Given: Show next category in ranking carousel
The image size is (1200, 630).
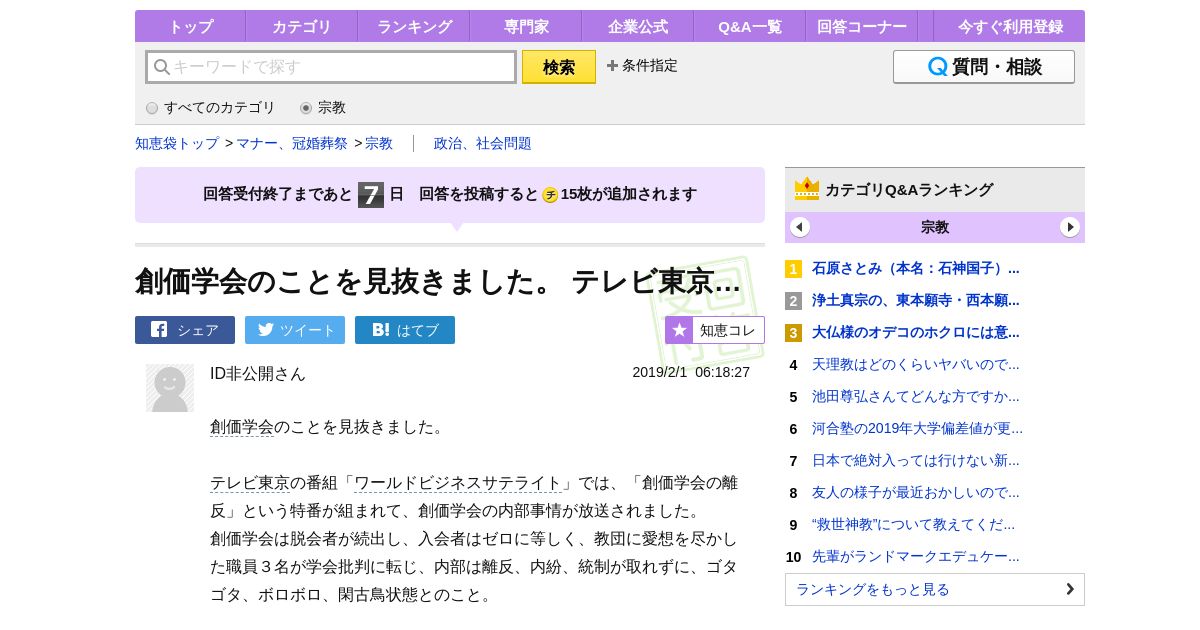Looking at the screenshot, I should tap(1070, 227).
